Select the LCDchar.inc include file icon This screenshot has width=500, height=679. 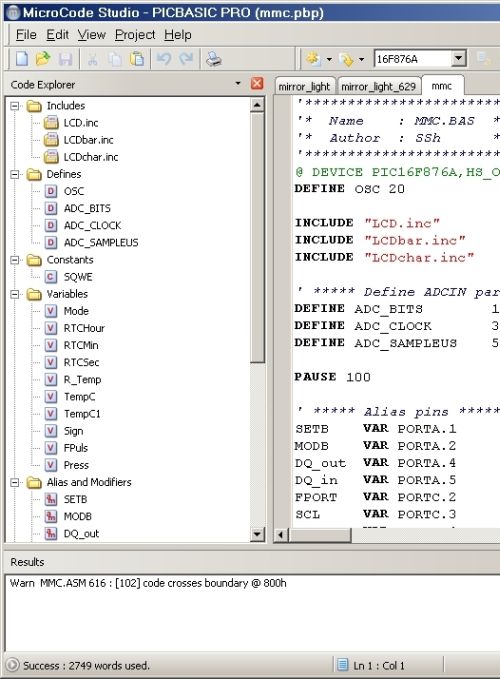tap(51, 157)
